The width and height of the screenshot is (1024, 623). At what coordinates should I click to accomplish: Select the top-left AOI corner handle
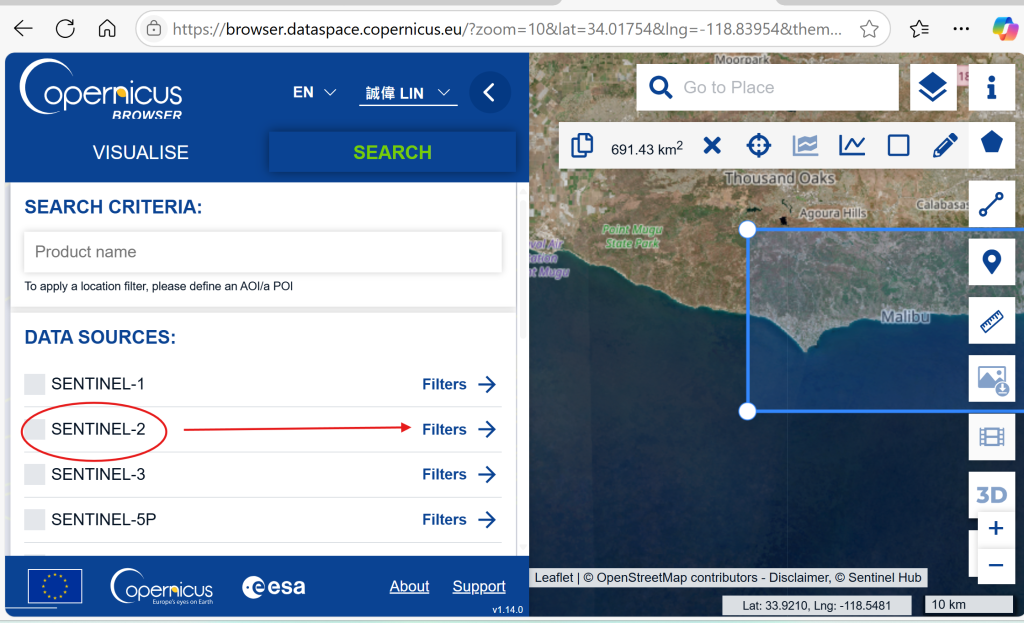pos(748,229)
